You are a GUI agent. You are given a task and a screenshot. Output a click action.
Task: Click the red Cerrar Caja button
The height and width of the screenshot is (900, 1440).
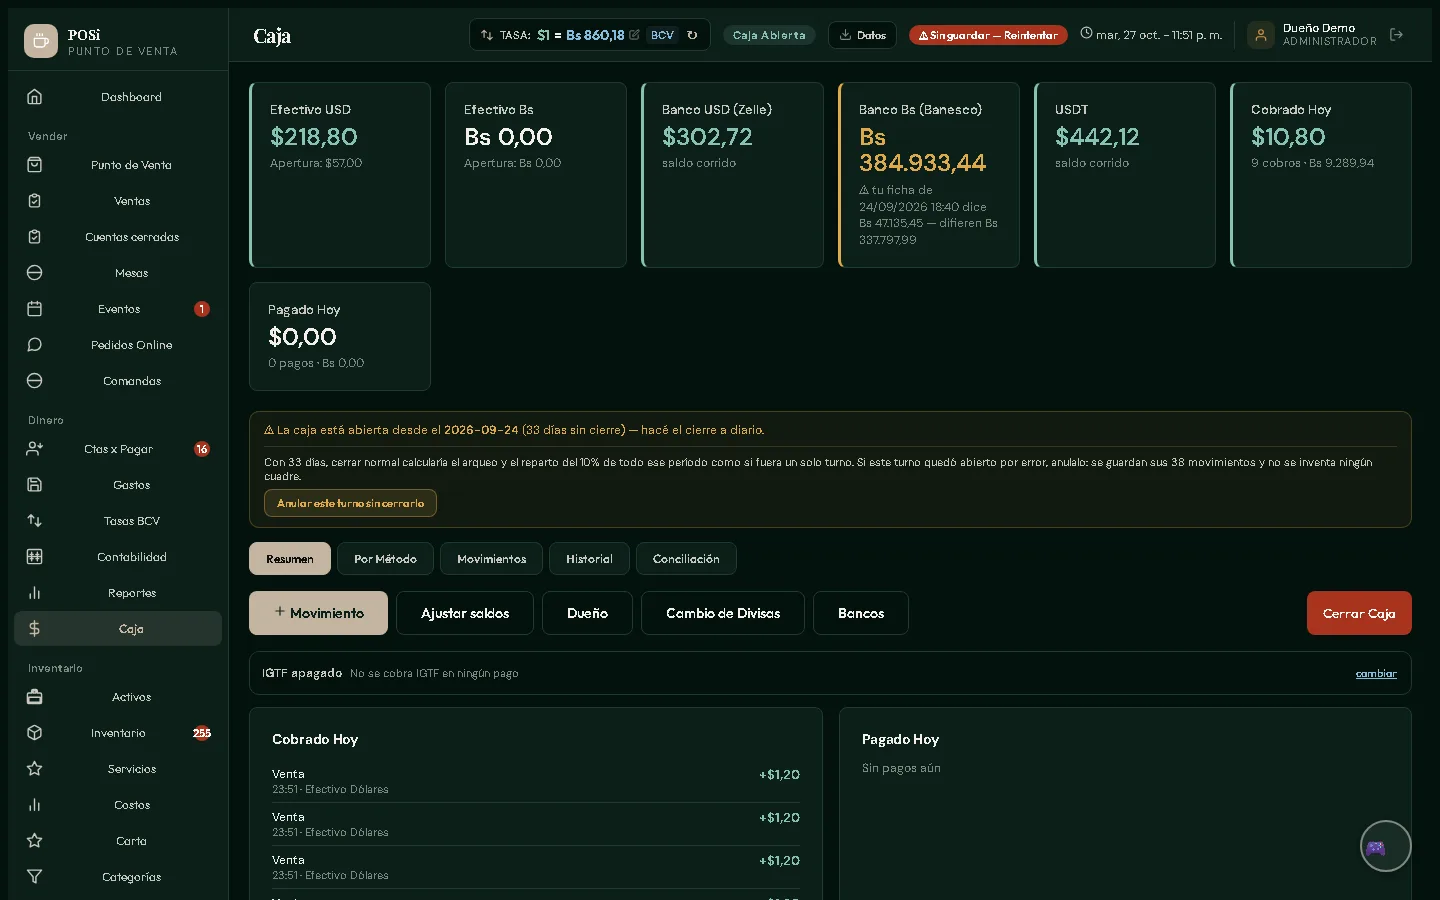point(1359,613)
